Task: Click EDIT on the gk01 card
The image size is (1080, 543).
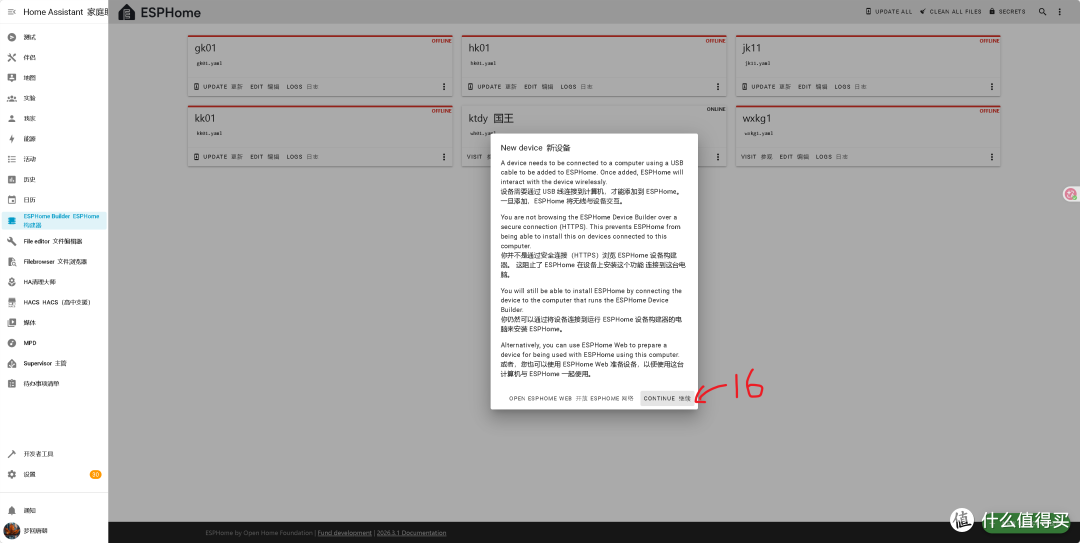Action: tap(264, 87)
